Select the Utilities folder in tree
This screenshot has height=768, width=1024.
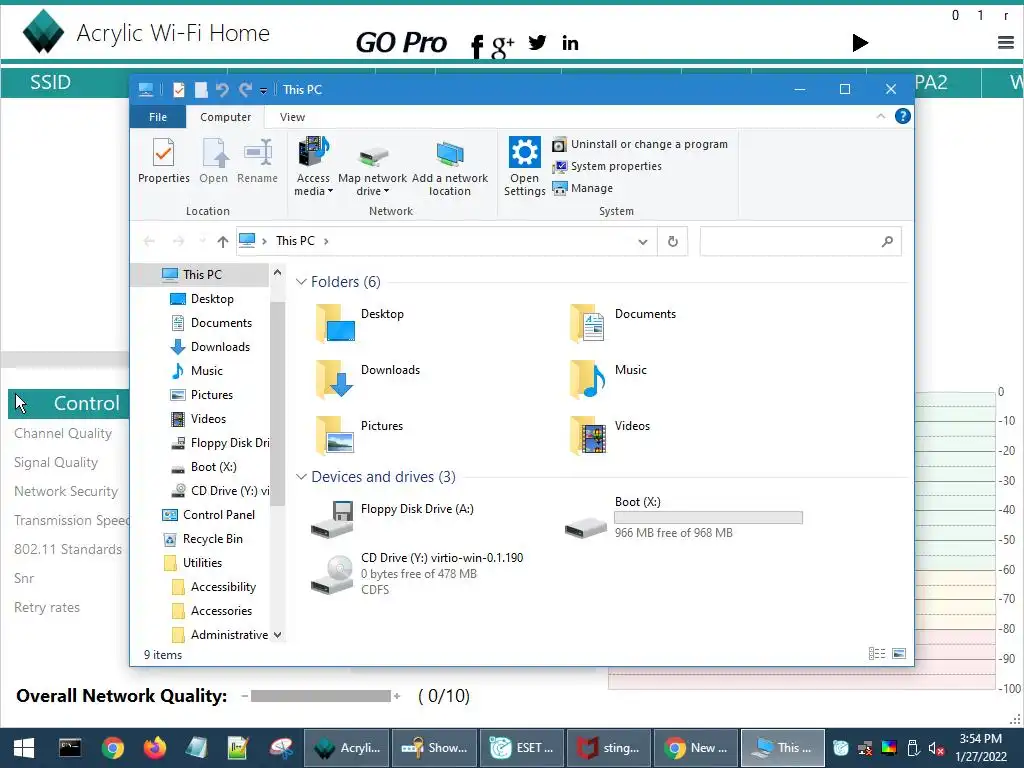pyautogui.click(x=202, y=563)
